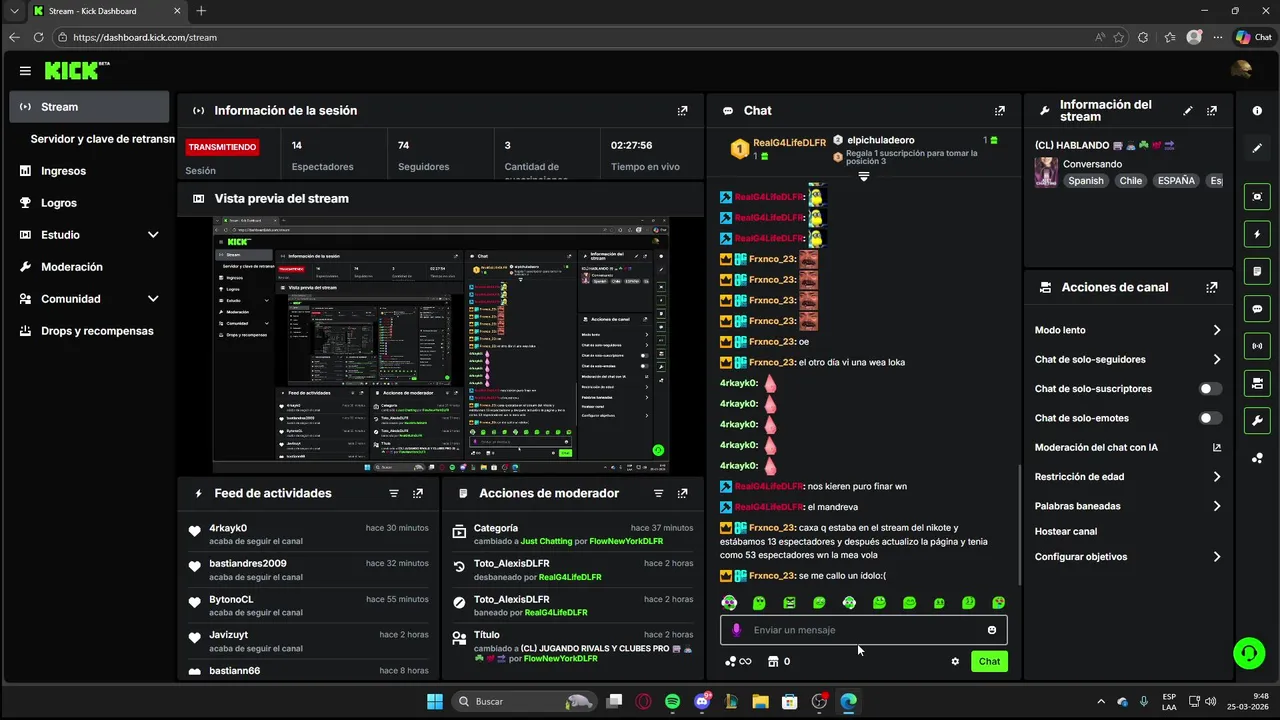Open filter for Acciones de moderador

pyautogui.click(x=658, y=493)
